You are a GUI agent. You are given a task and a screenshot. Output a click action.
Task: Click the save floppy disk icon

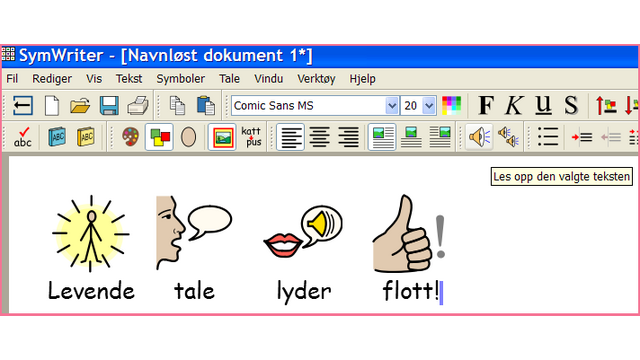coord(109,106)
